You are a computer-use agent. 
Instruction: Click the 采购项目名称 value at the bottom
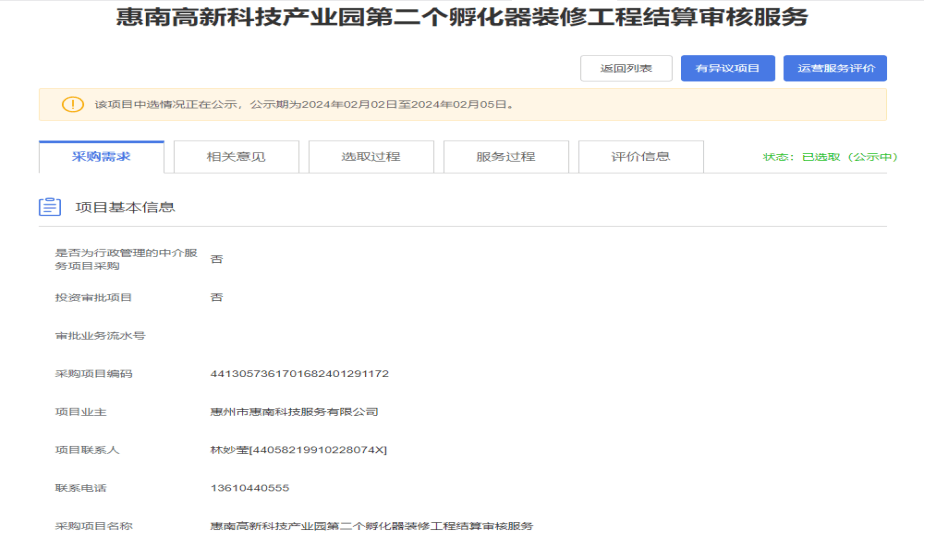[371, 526]
